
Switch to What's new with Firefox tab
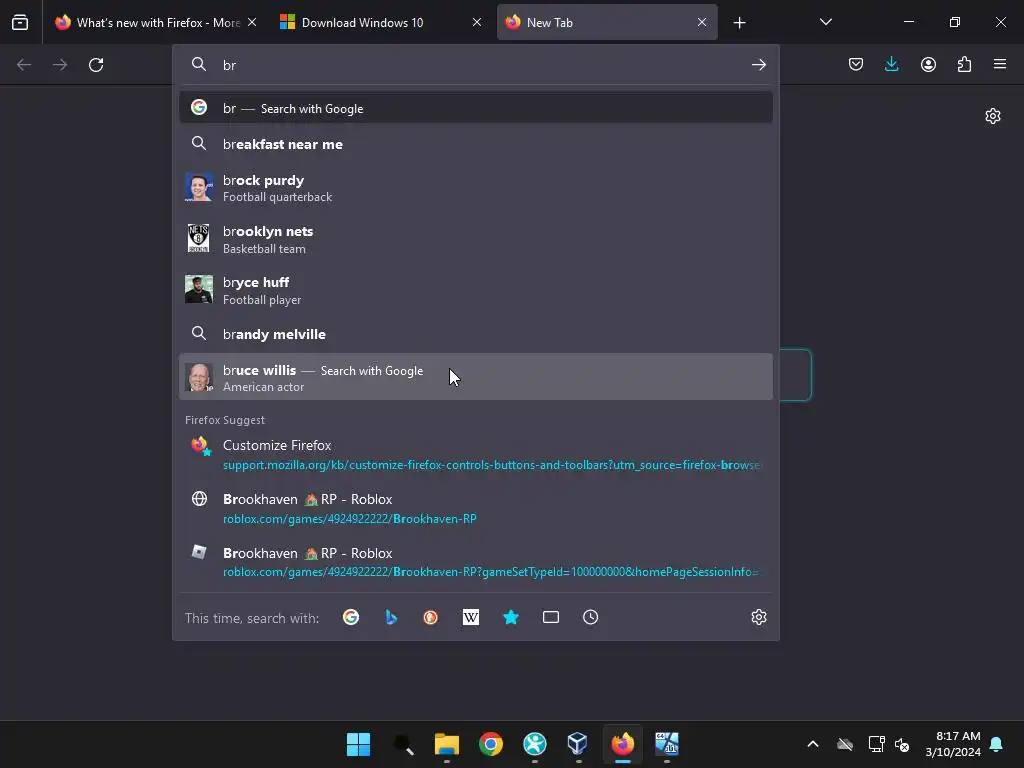tap(155, 23)
